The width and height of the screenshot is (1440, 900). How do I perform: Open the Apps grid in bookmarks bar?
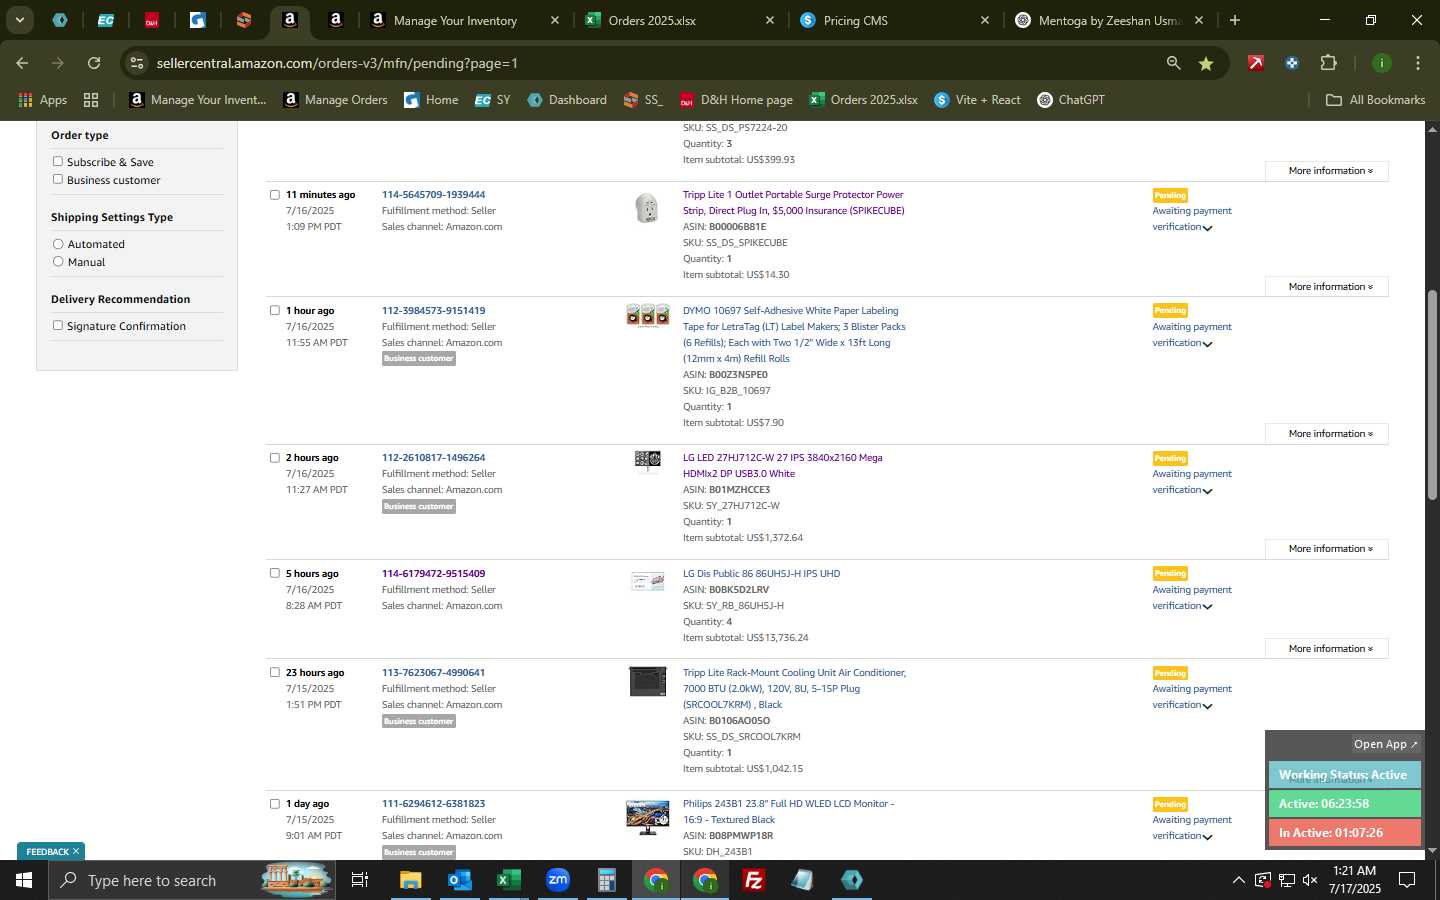coord(42,100)
